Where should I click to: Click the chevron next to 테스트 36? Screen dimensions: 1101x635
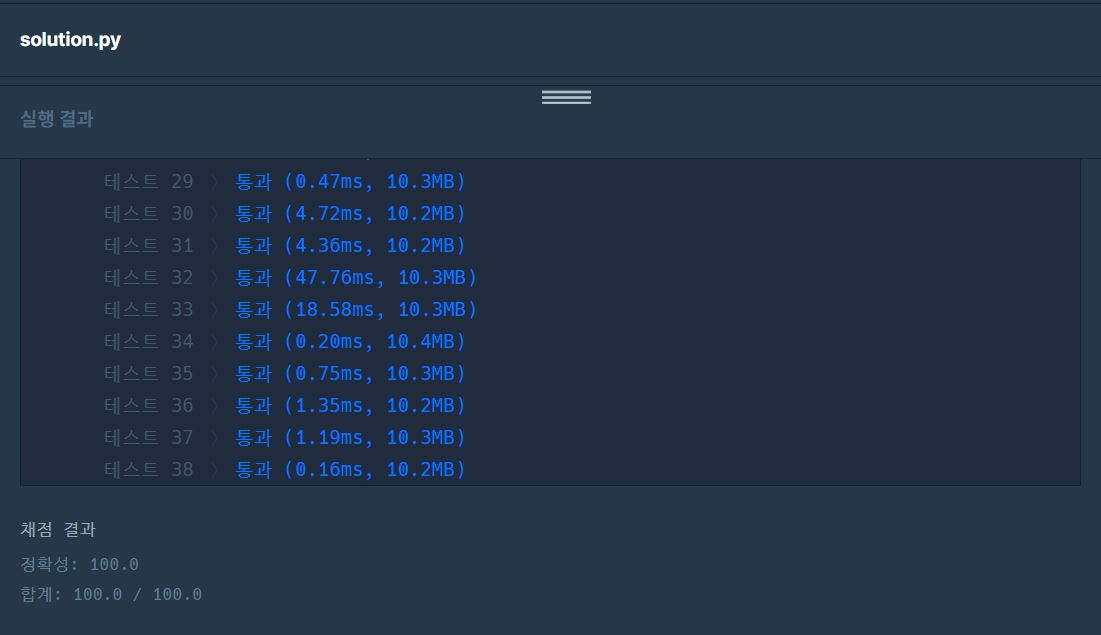[x=215, y=405]
